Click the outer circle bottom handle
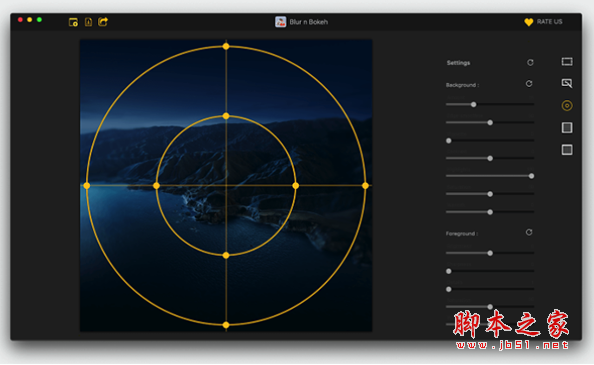 [x=226, y=325]
